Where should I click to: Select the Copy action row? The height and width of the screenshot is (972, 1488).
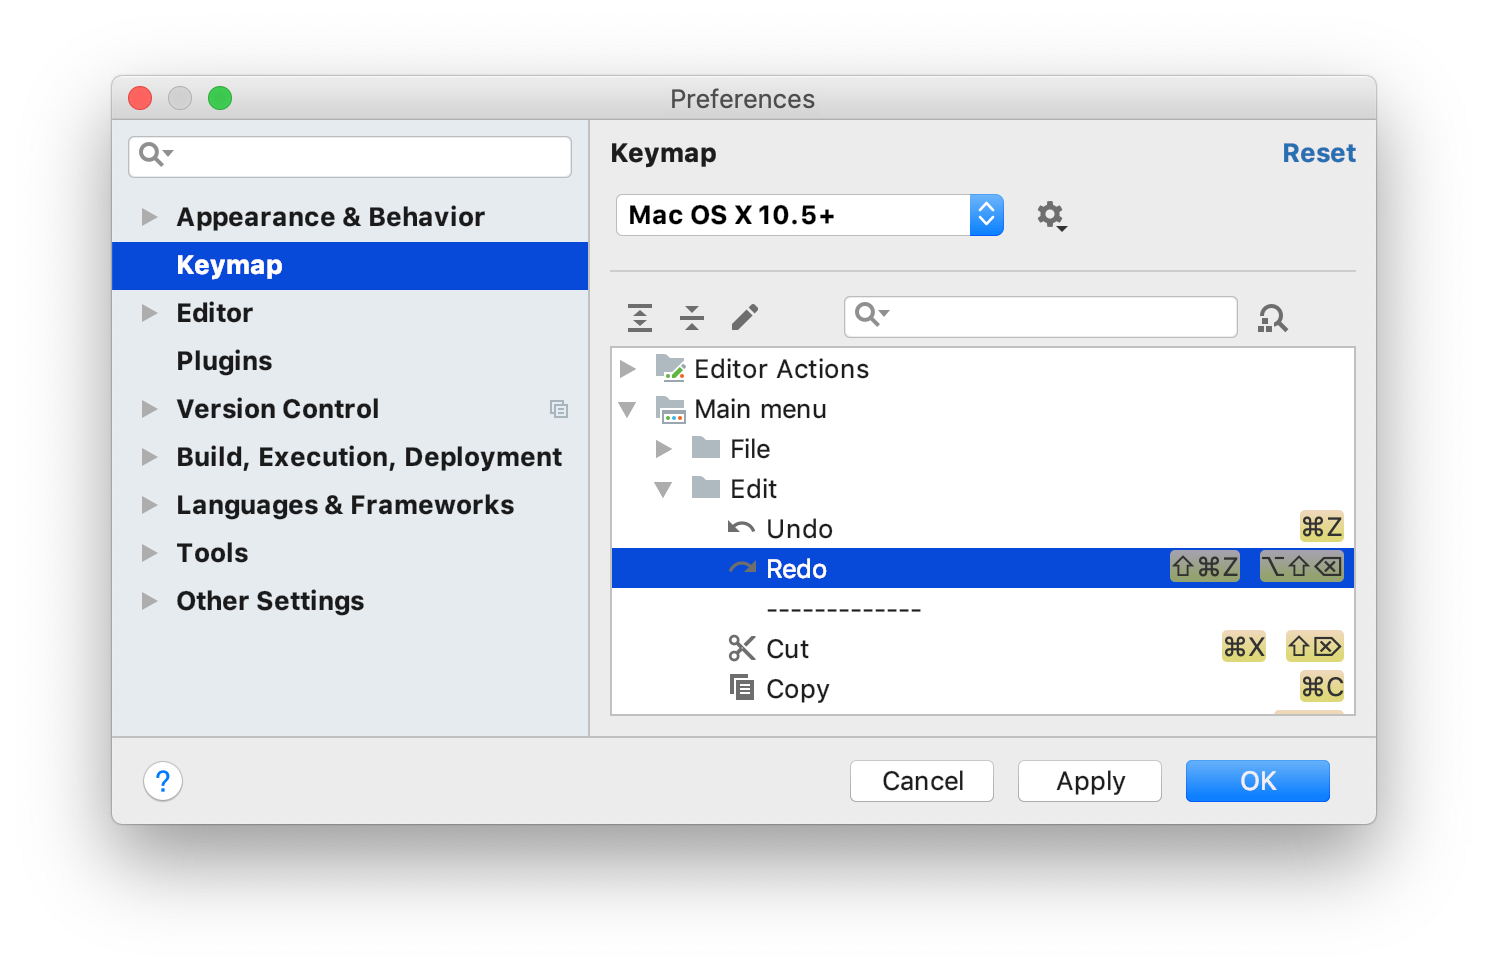[x=983, y=688]
